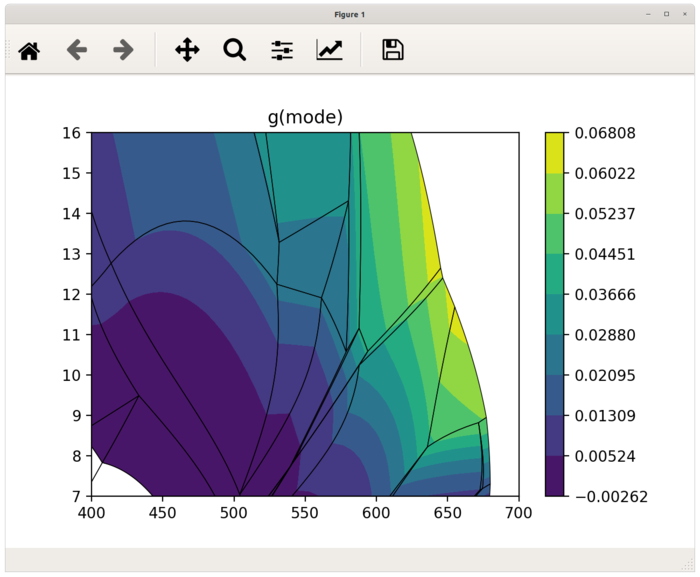Click x-axis tick label 700
The height and width of the screenshot is (577, 700).
click(519, 513)
